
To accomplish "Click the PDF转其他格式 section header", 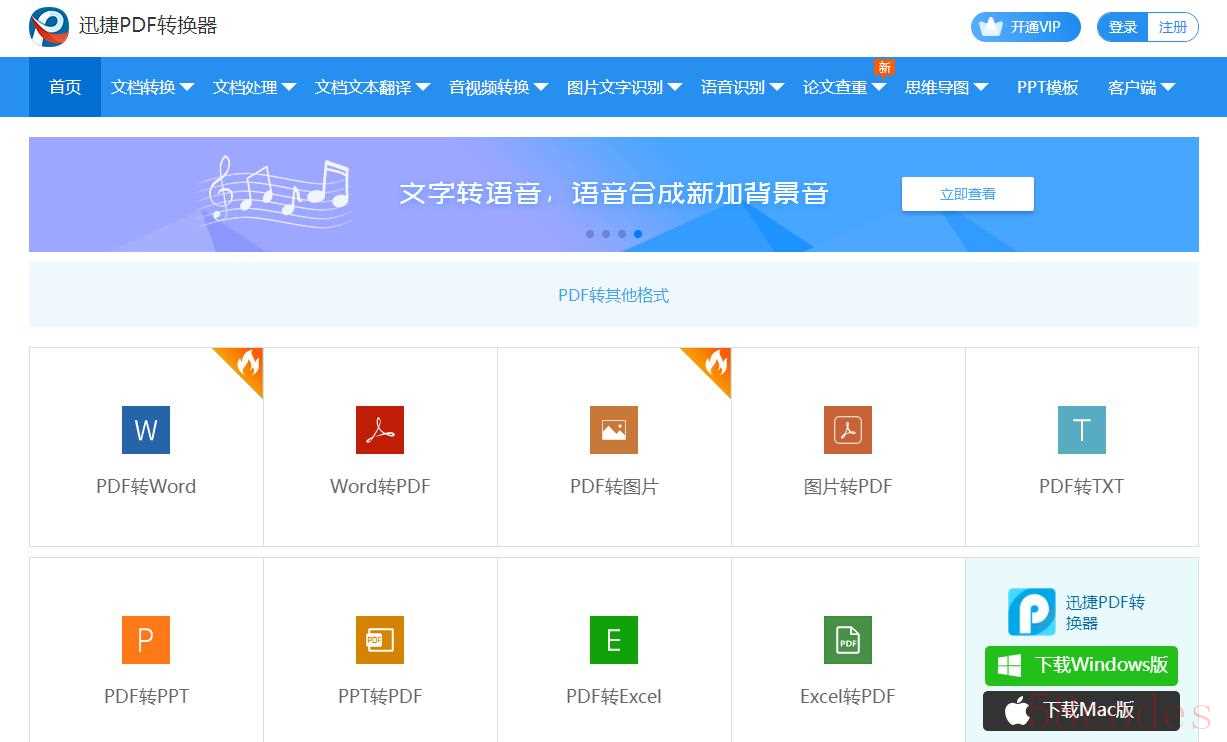I will click(613, 295).
